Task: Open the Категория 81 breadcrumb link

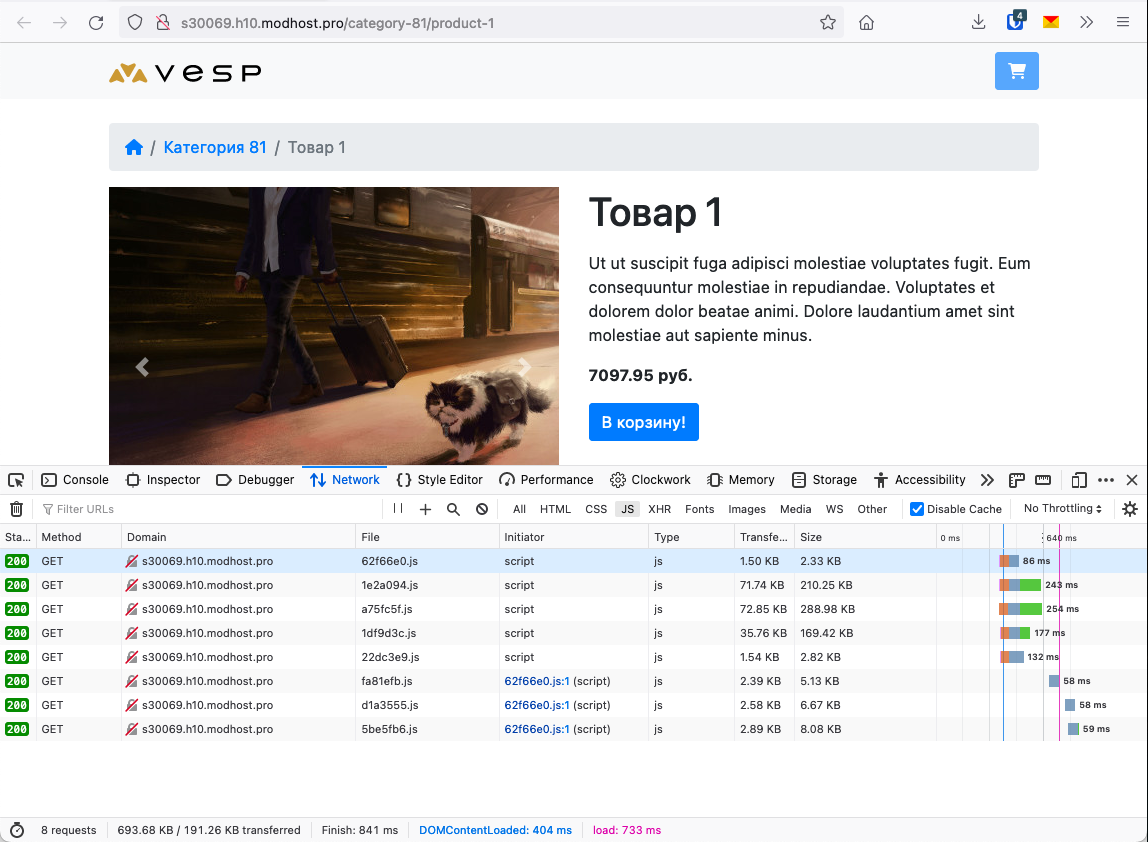Action: point(215,147)
